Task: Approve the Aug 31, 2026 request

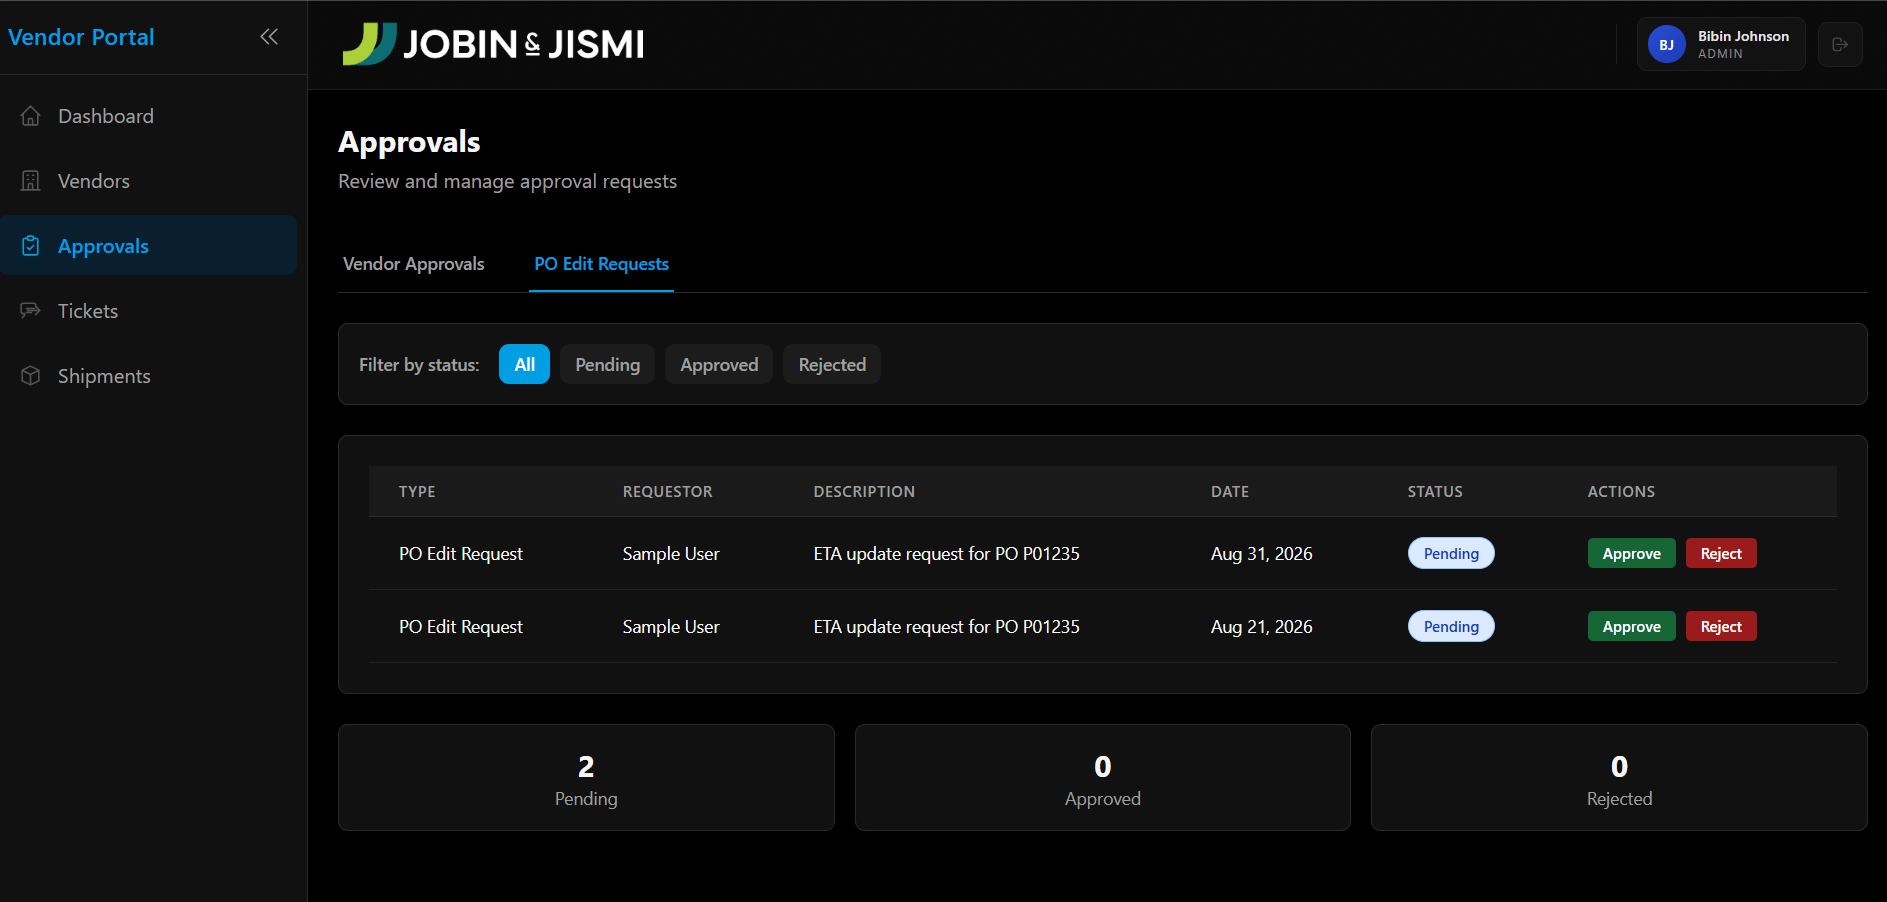Action: tap(1631, 554)
